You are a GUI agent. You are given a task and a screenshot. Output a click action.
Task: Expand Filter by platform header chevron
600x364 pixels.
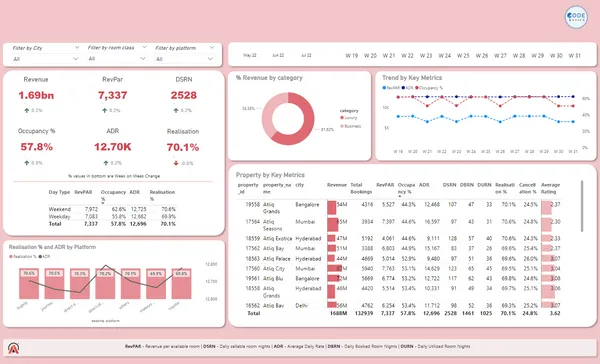coord(212,47)
